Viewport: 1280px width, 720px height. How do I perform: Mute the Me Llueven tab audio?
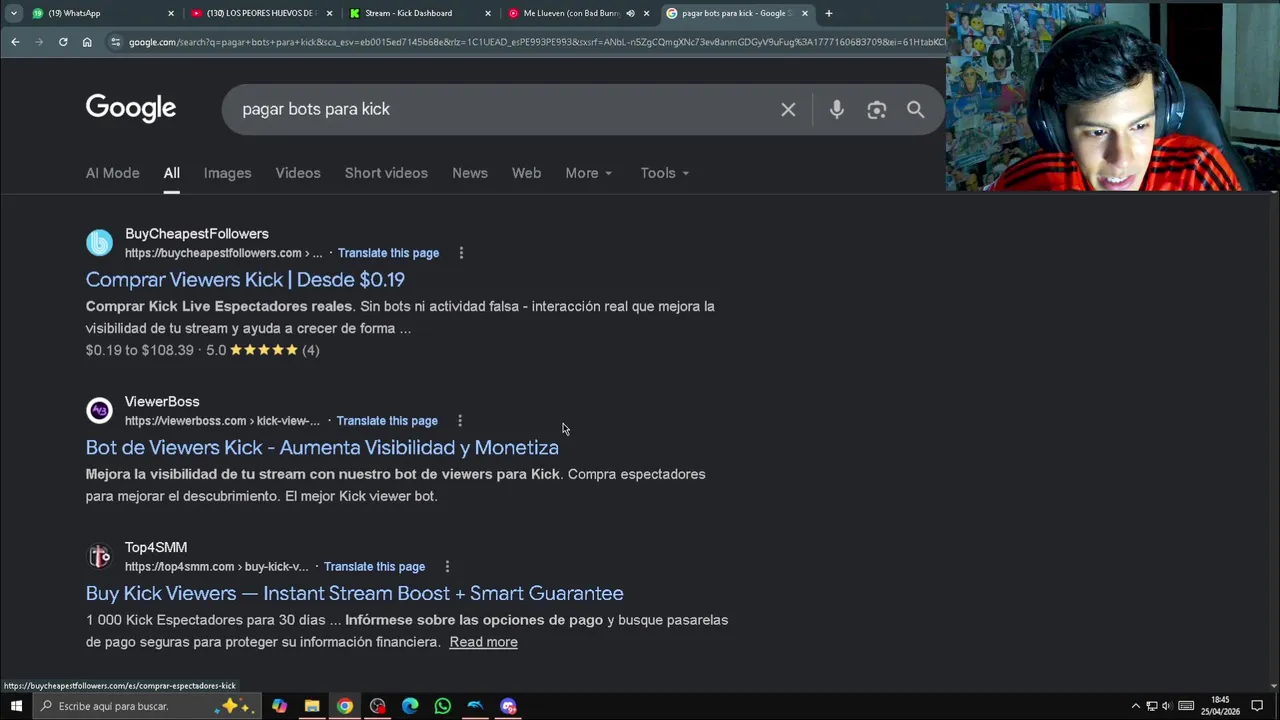[x=630, y=13]
